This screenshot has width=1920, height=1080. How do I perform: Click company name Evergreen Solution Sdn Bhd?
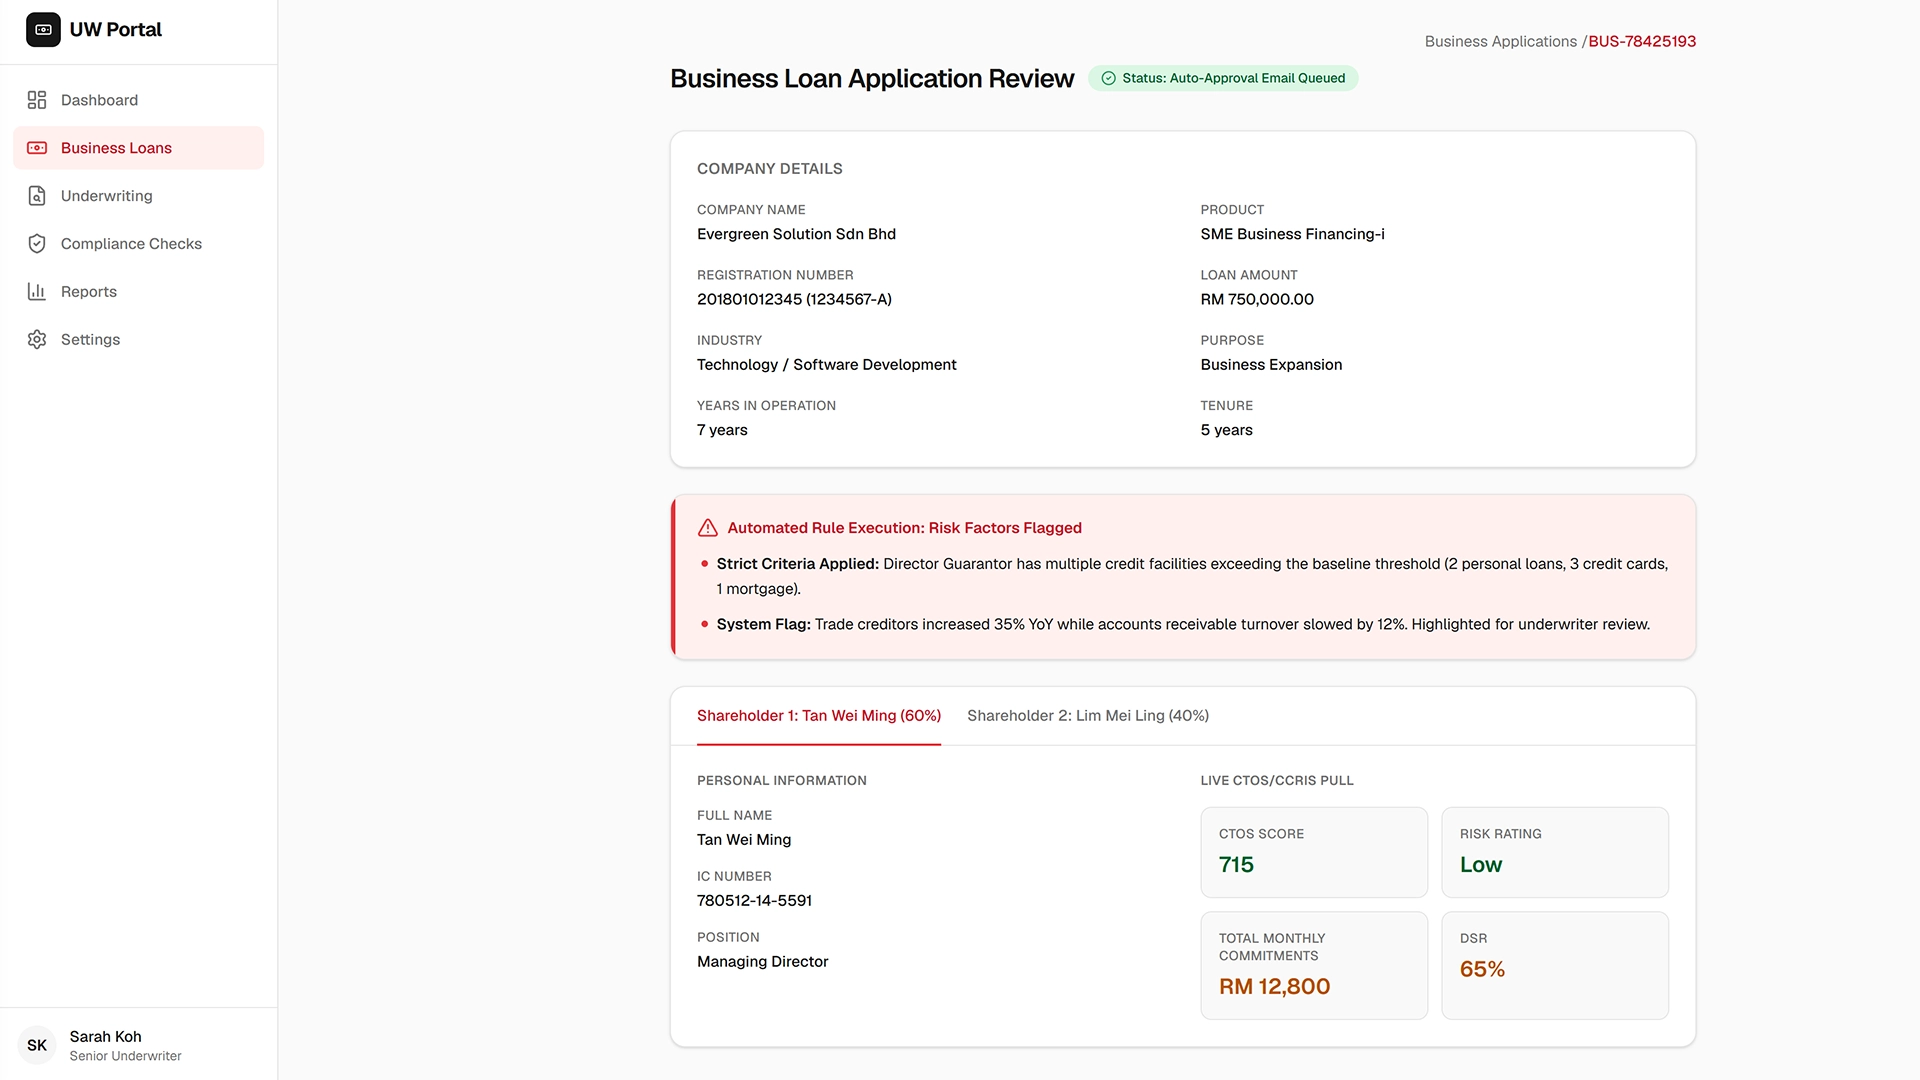coord(796,234)
